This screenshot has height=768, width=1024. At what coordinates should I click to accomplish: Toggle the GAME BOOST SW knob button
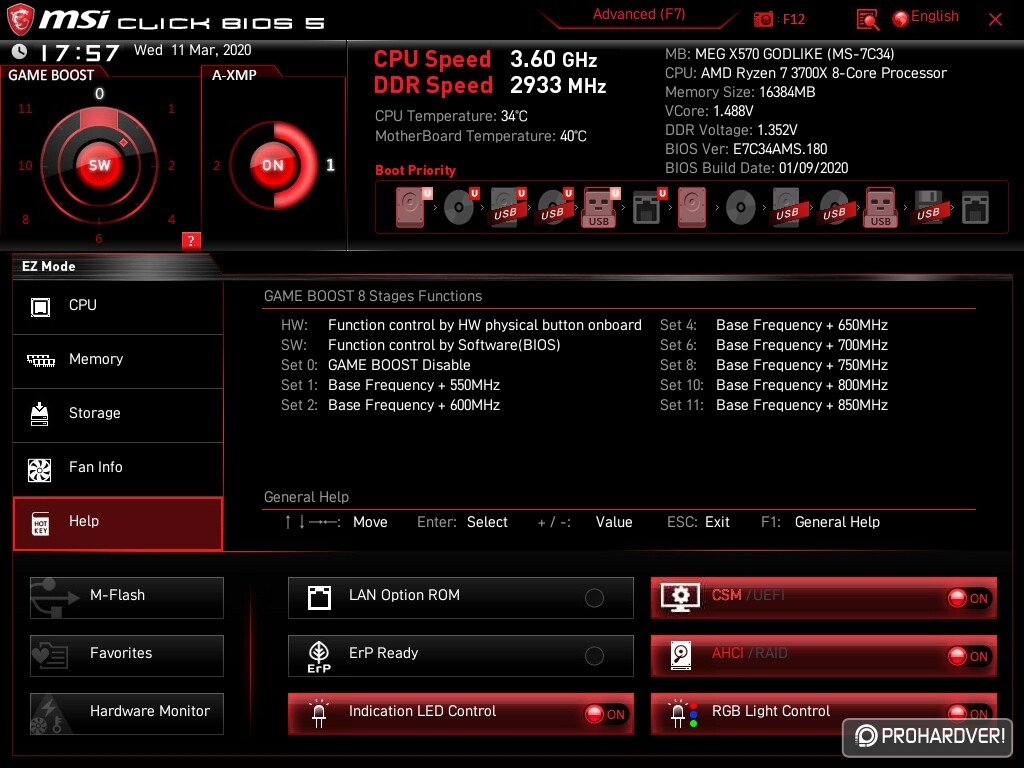[99, 165]
